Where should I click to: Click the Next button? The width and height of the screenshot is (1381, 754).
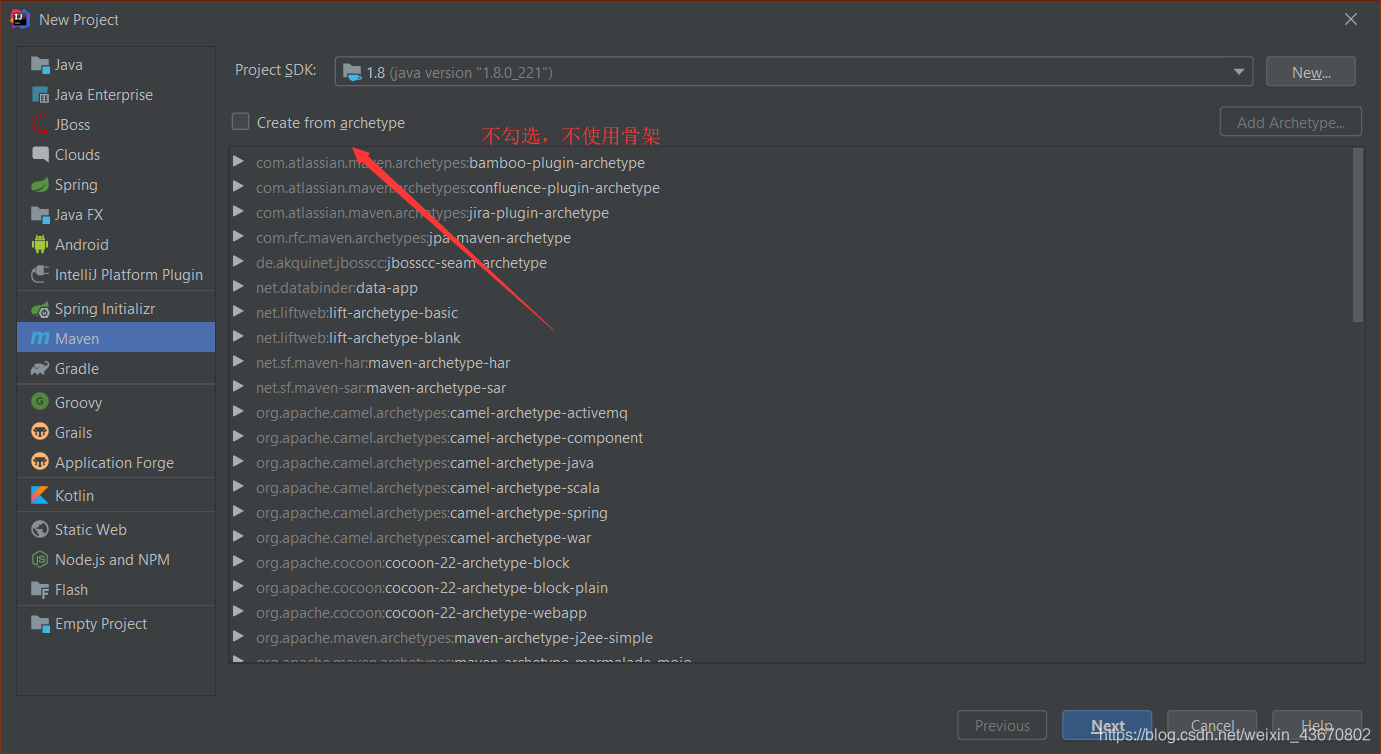[1107, 726]
